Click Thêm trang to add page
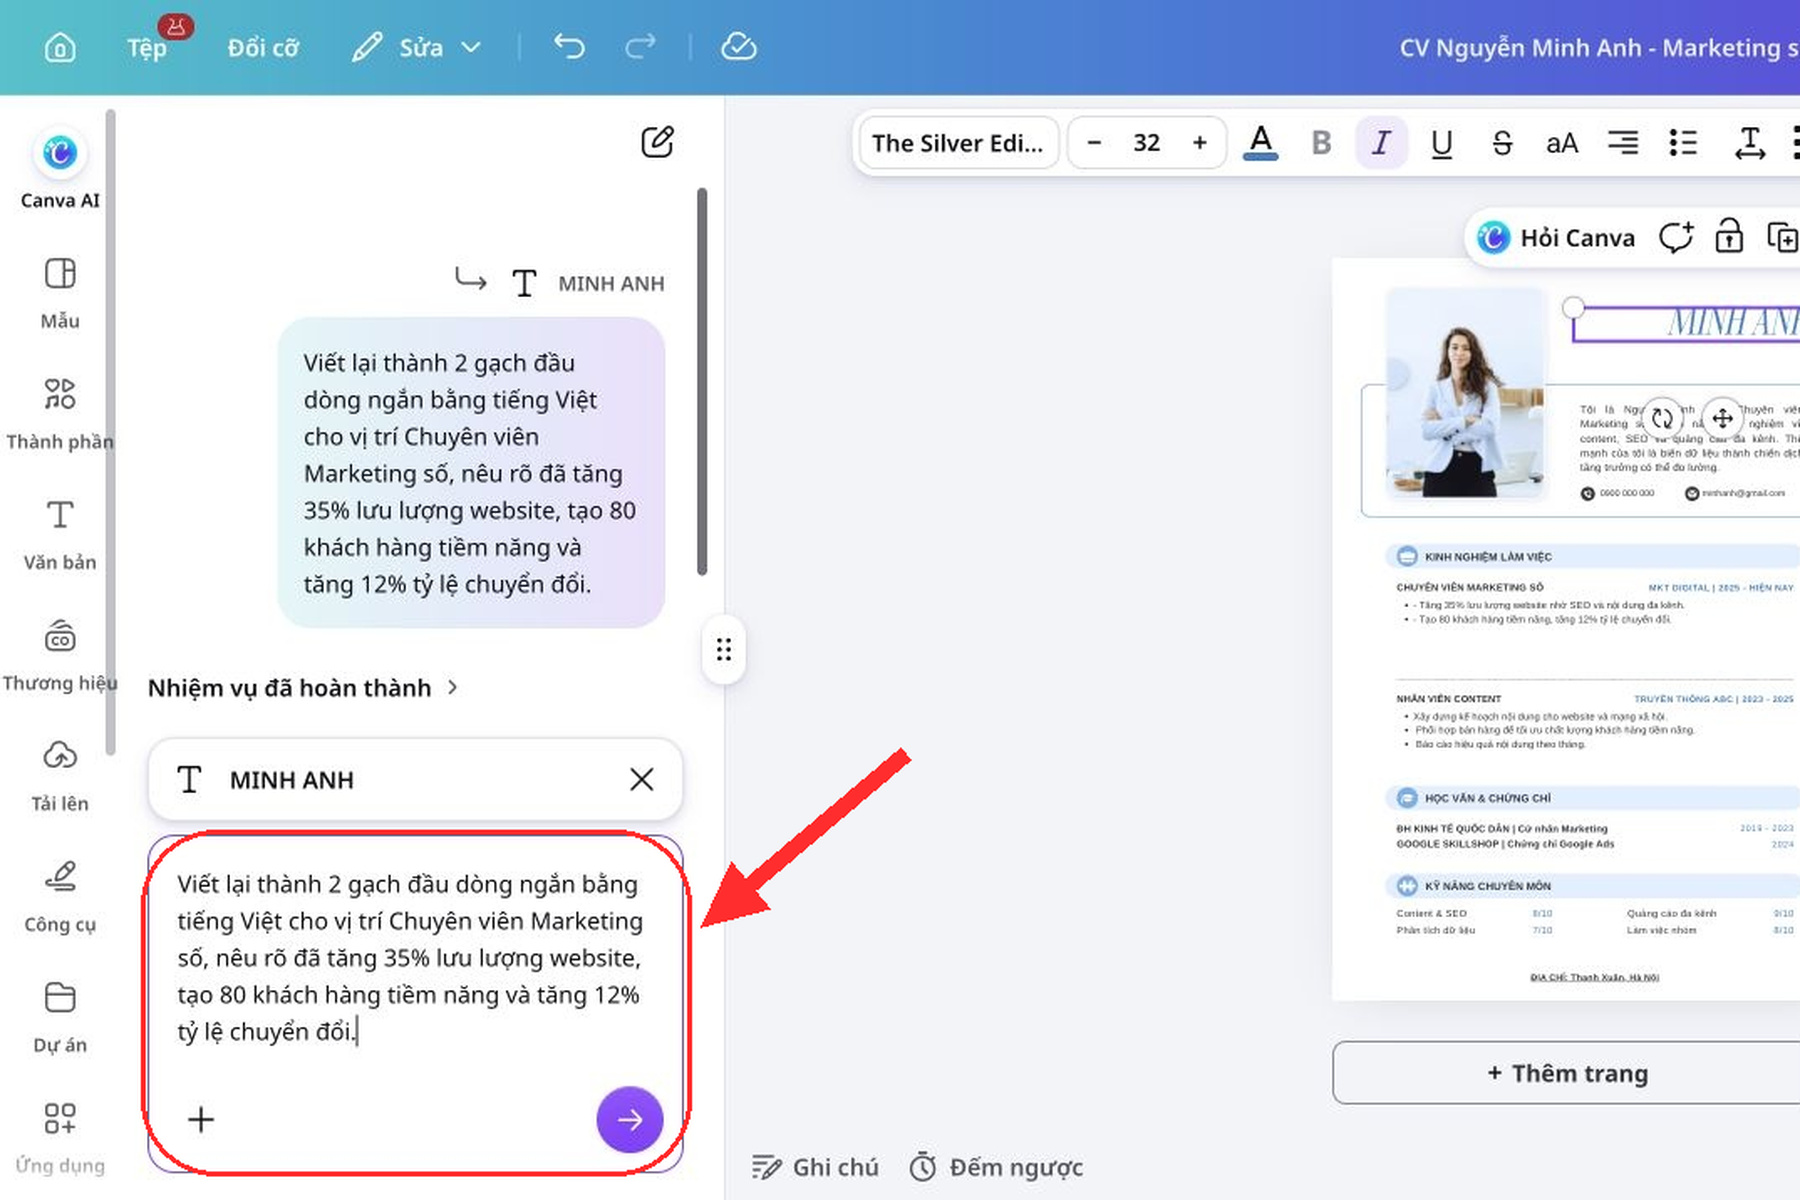 click(x=1567, y=1073)
